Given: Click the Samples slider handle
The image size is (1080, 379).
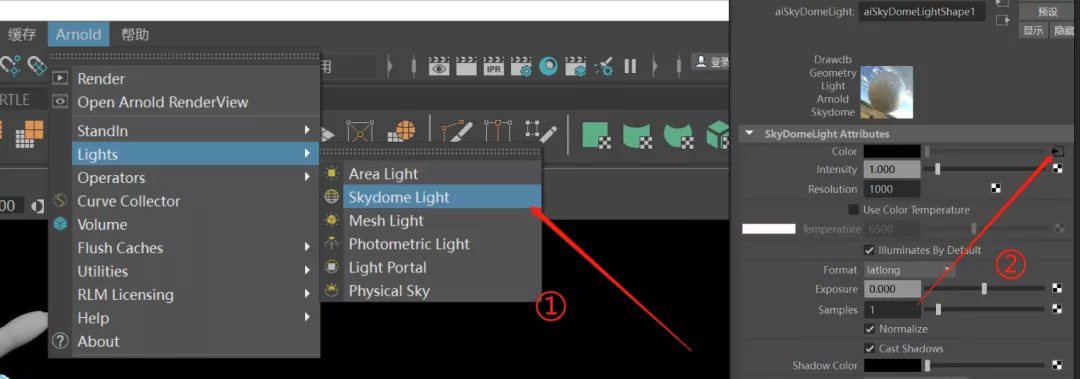Looking at the screenshot, I should coord(938,309).
